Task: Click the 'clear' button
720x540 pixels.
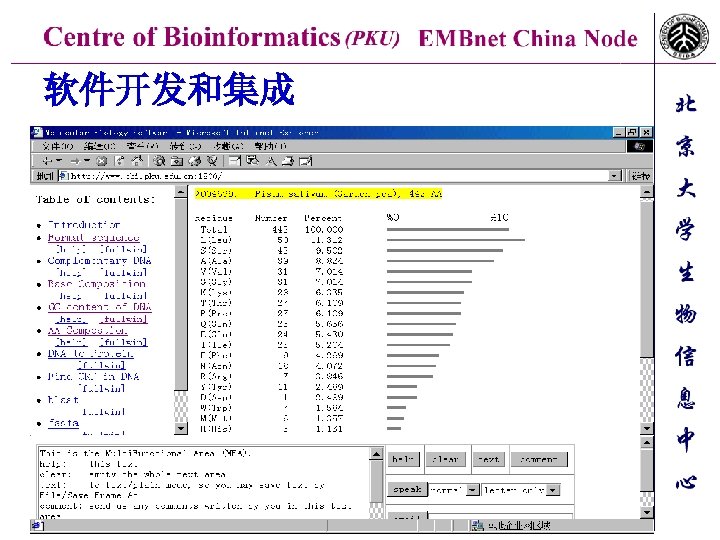Action: 445,459
